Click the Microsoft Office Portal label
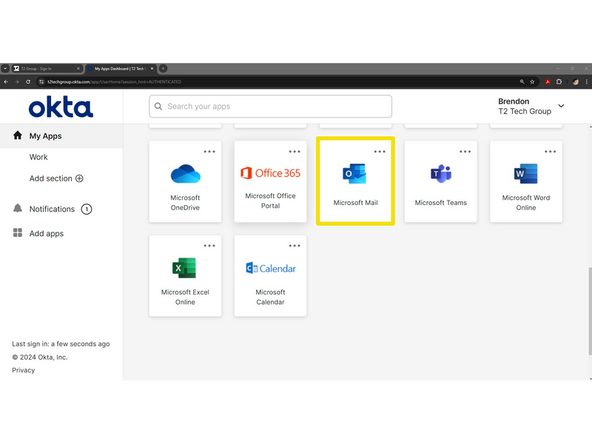This screenshot has width=592, height=444. coord(270,201)
